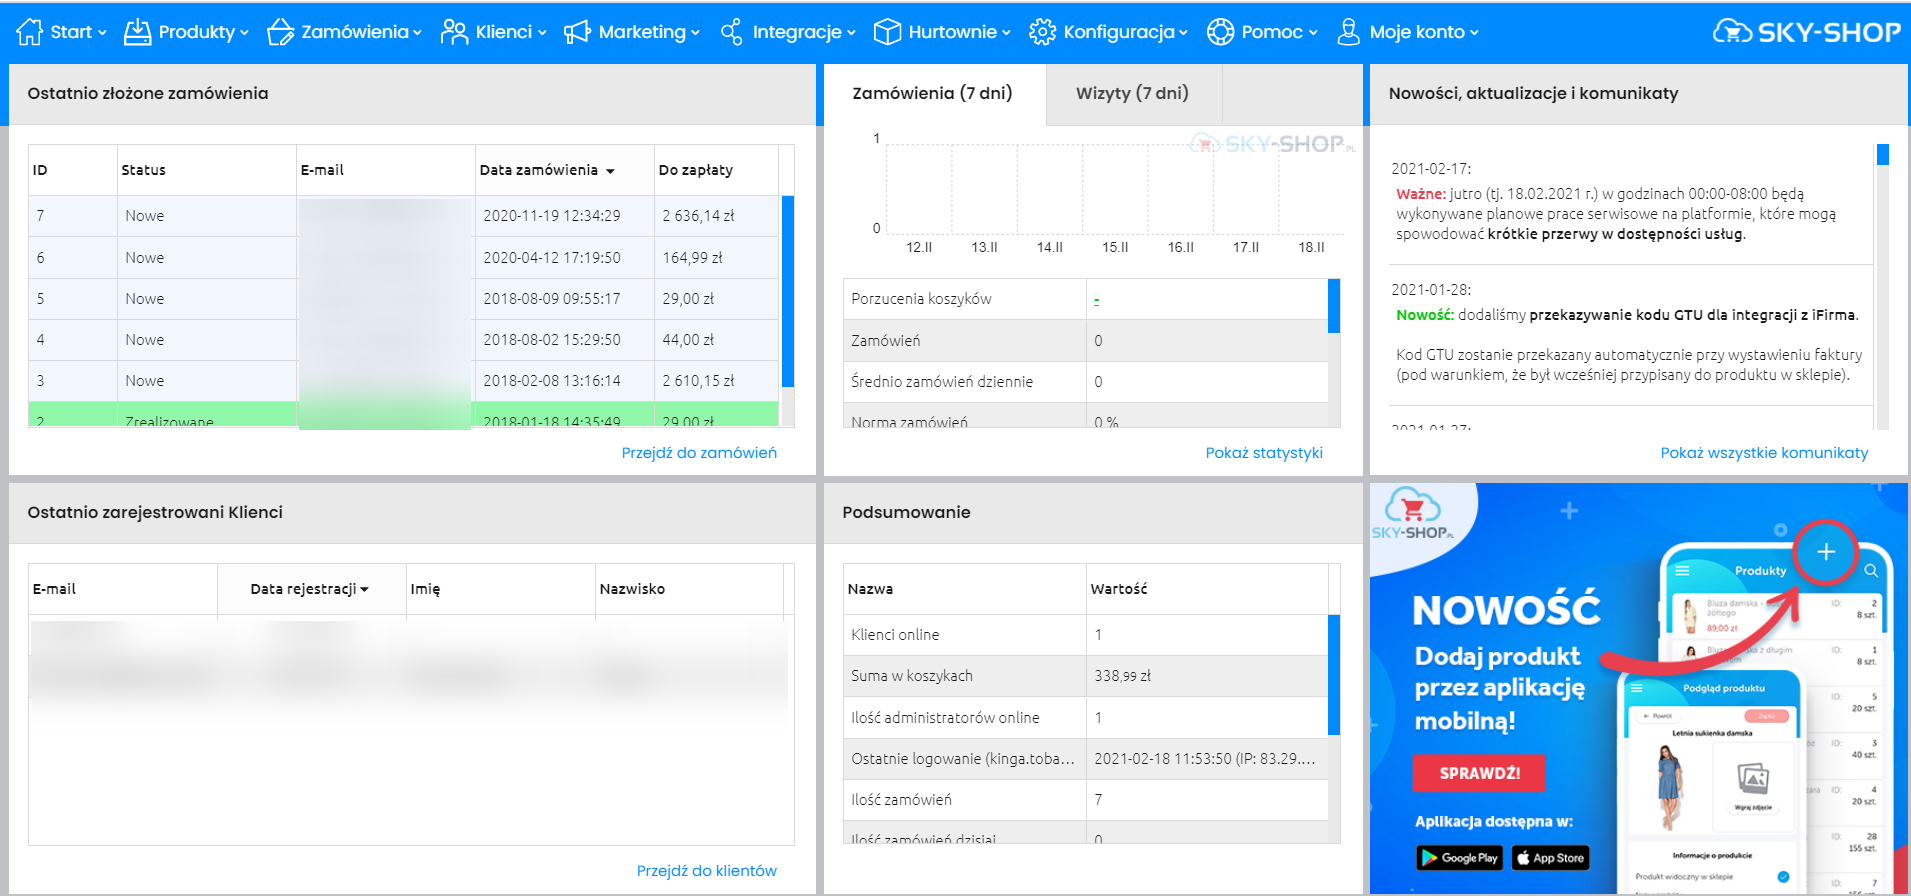Click the Konfiguracja gear icon
Screen dimensions: 1911x896
pyautogui.click(x=1042, y=32)
